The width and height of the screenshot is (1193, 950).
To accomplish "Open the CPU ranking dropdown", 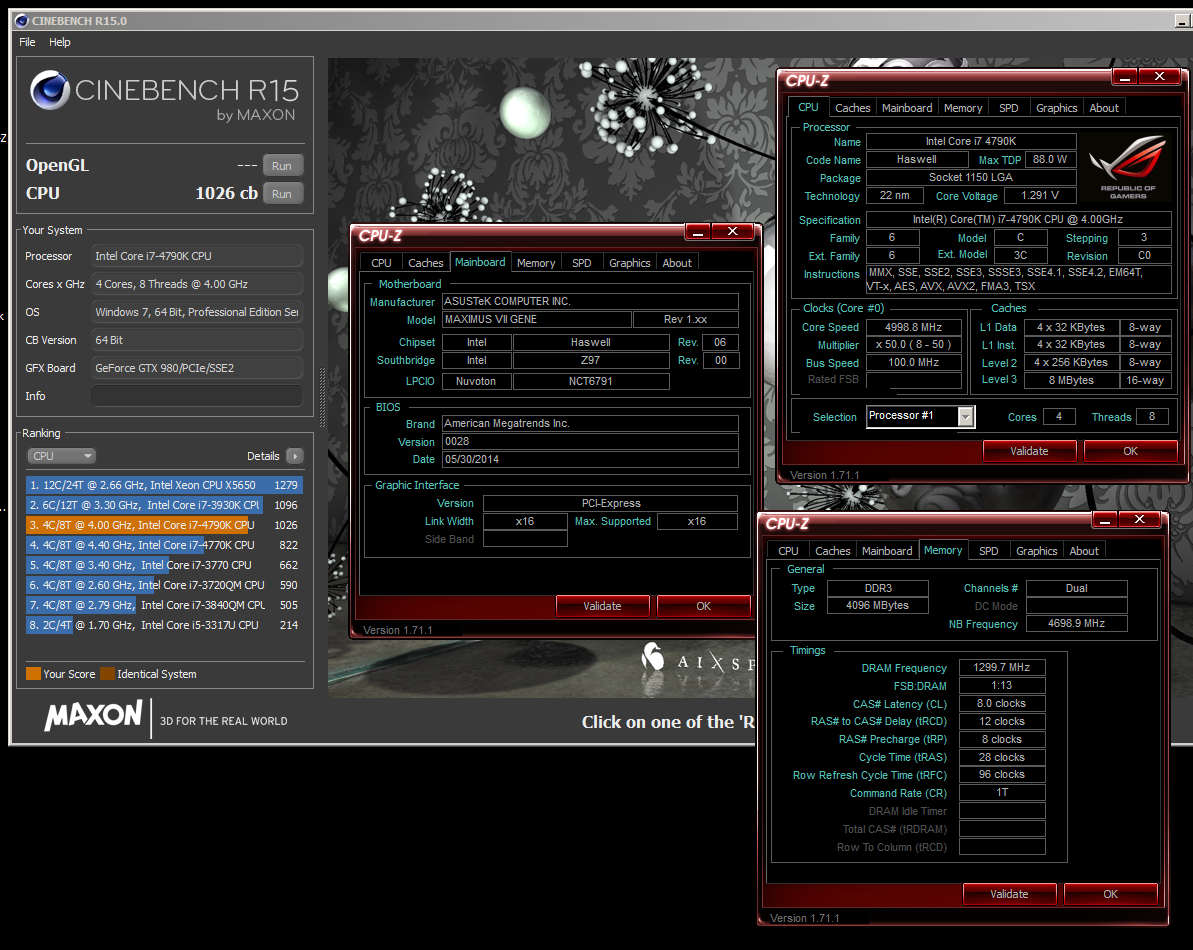I will tap(61, 456).
